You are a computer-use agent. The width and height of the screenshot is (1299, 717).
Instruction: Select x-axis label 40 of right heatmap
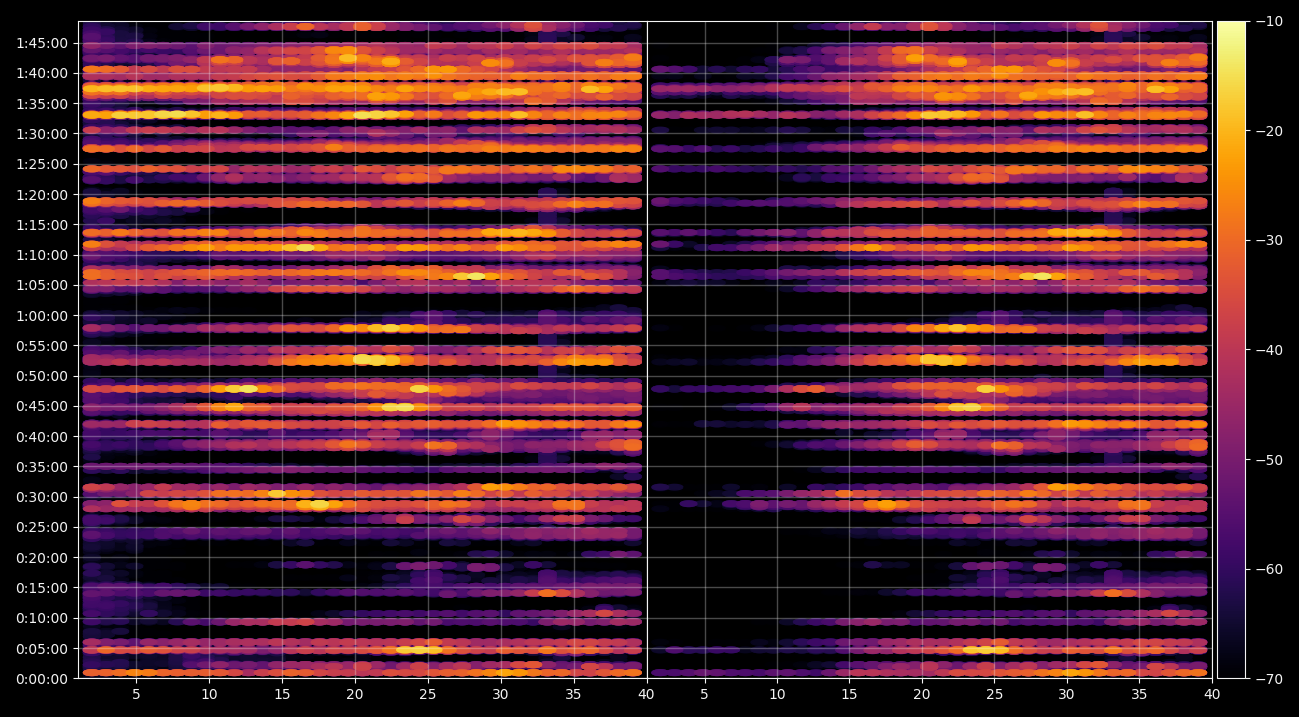(1212, 694)
